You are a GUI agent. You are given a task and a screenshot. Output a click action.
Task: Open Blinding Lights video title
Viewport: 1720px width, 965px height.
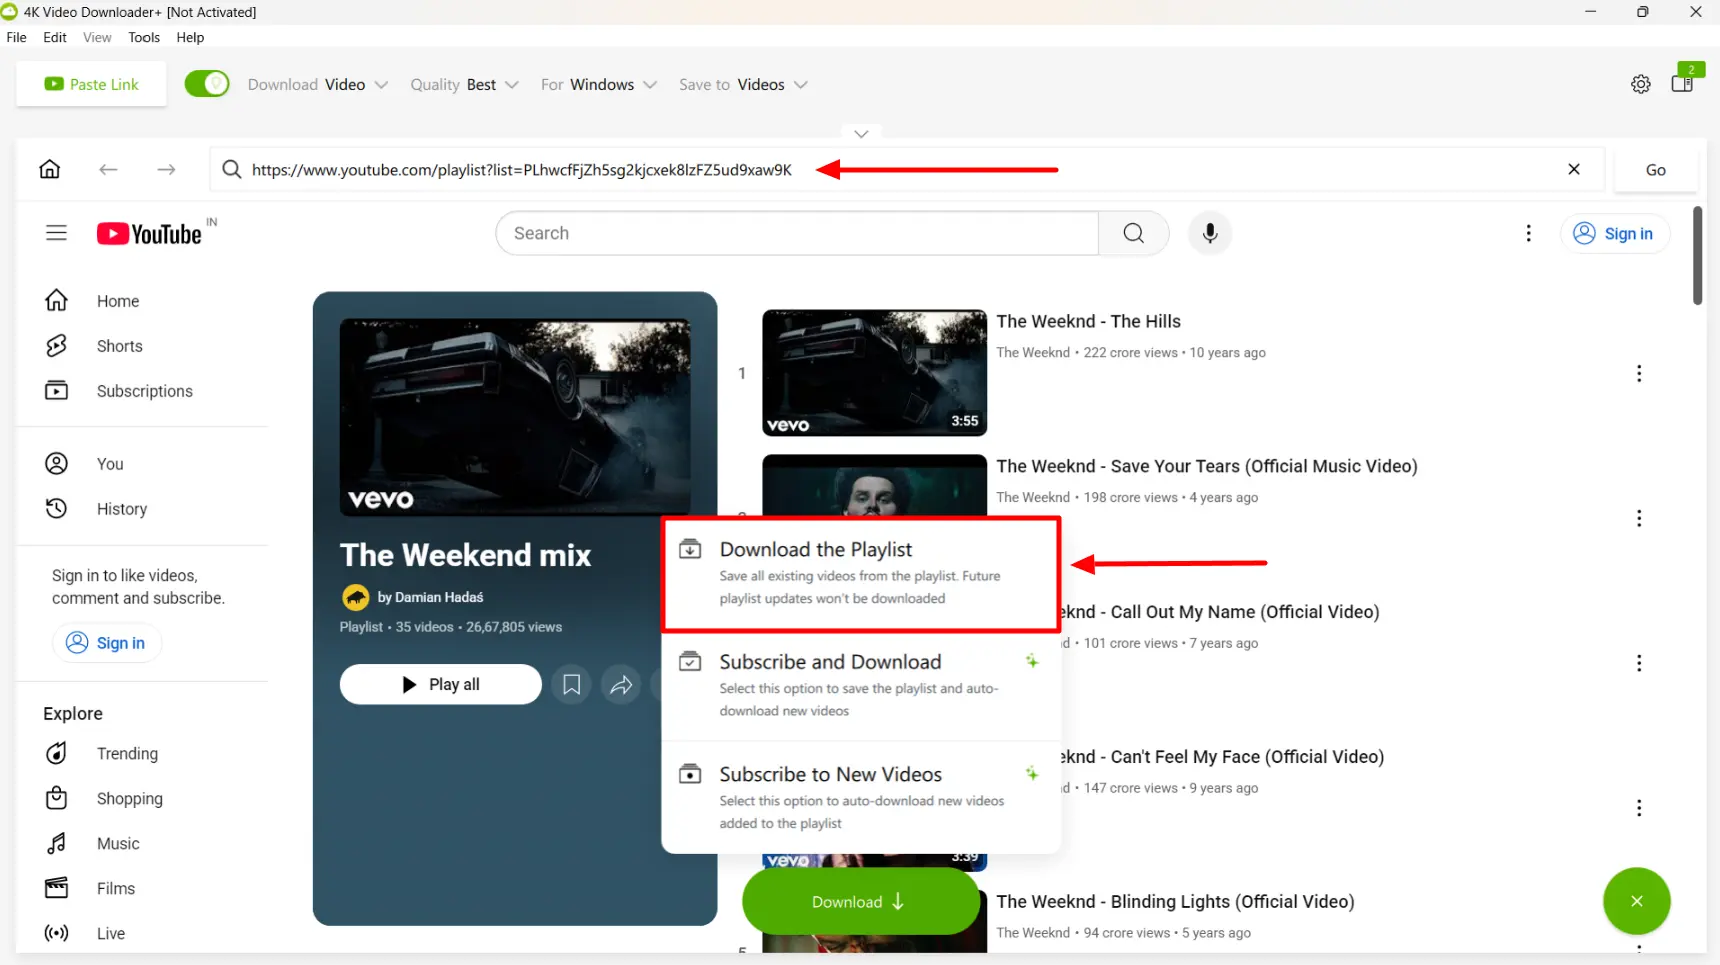(x=1175, y=901)
